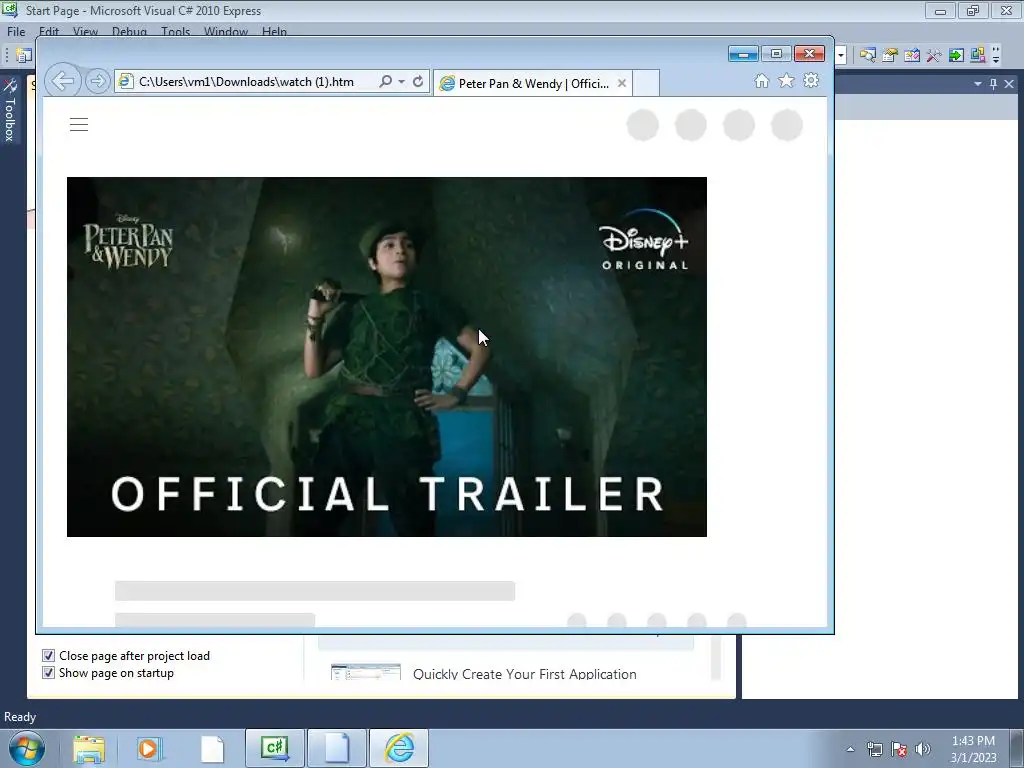Open Quickly Create Your First Application link
The image size is (1024, 768).
pos(524,674)
